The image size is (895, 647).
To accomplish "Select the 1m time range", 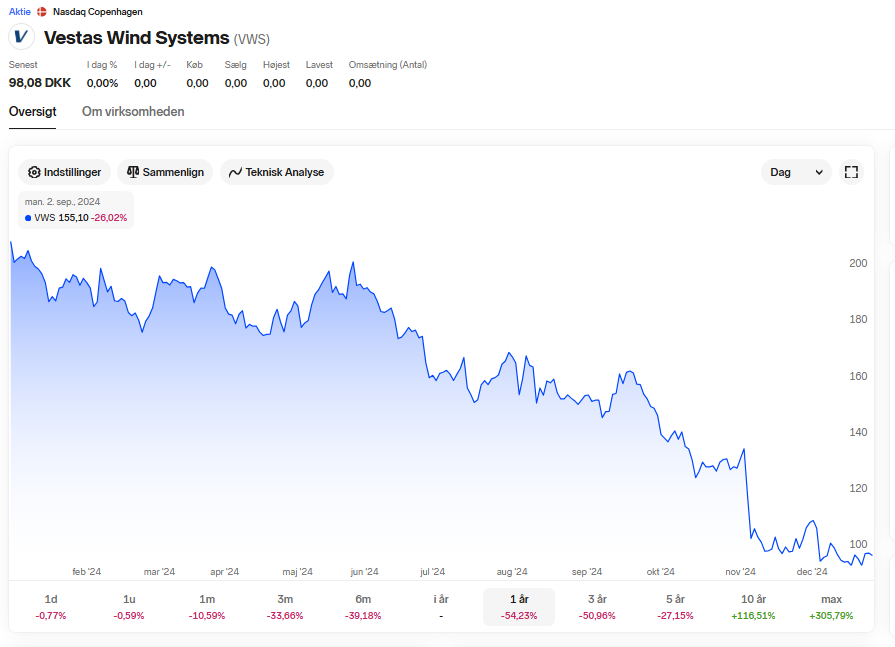I will pos(207,606).
